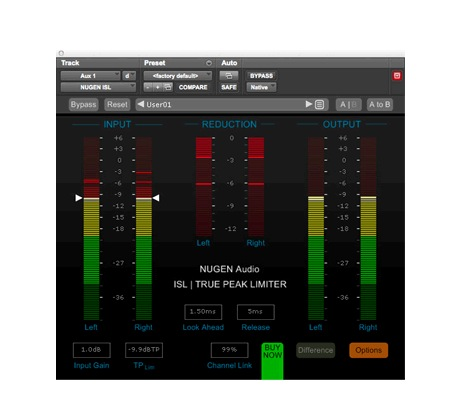Toggle the COMPARE button

click(193, 87)
